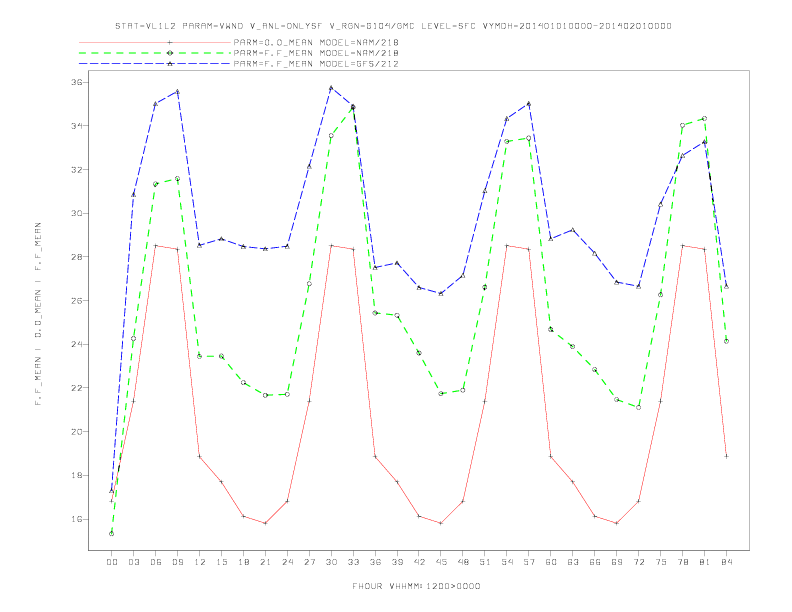The height and width of the screenshot is (612, 792).
Task: Select legend entry PARM=F.F_MEAN MODEL=GFS/212
Action: (x=316, y=64)
